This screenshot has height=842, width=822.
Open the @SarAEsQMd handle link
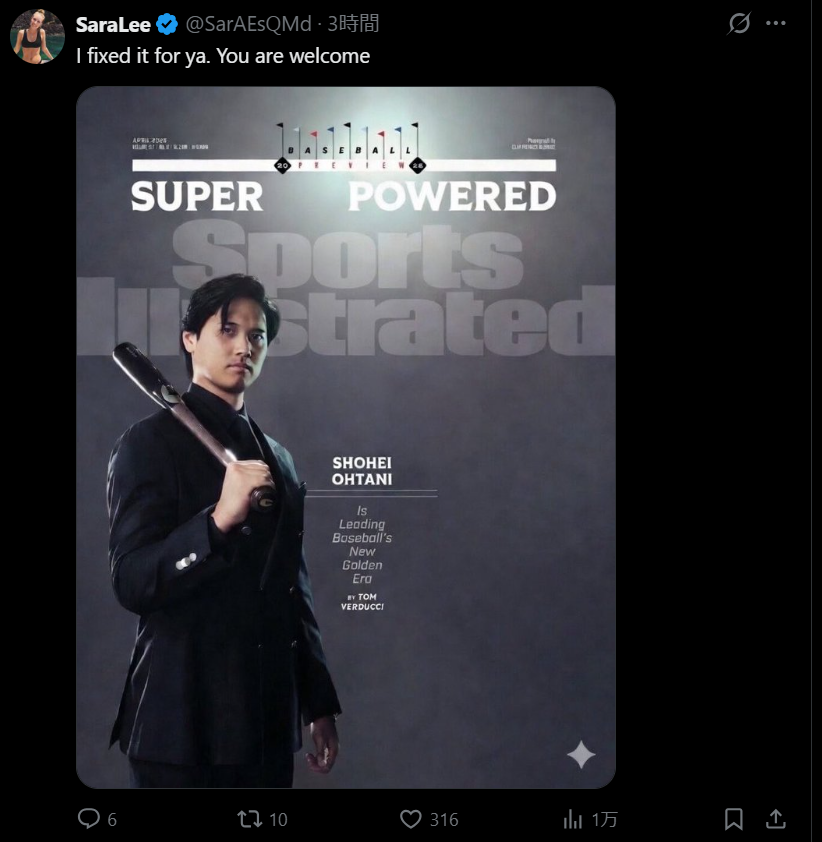pos(248,24)
